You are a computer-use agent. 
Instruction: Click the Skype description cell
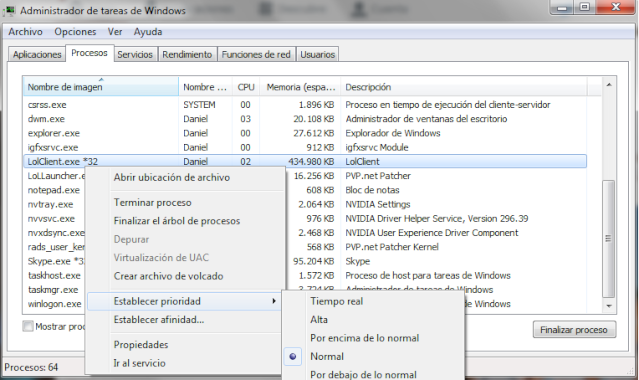click(x=358, y=261)
